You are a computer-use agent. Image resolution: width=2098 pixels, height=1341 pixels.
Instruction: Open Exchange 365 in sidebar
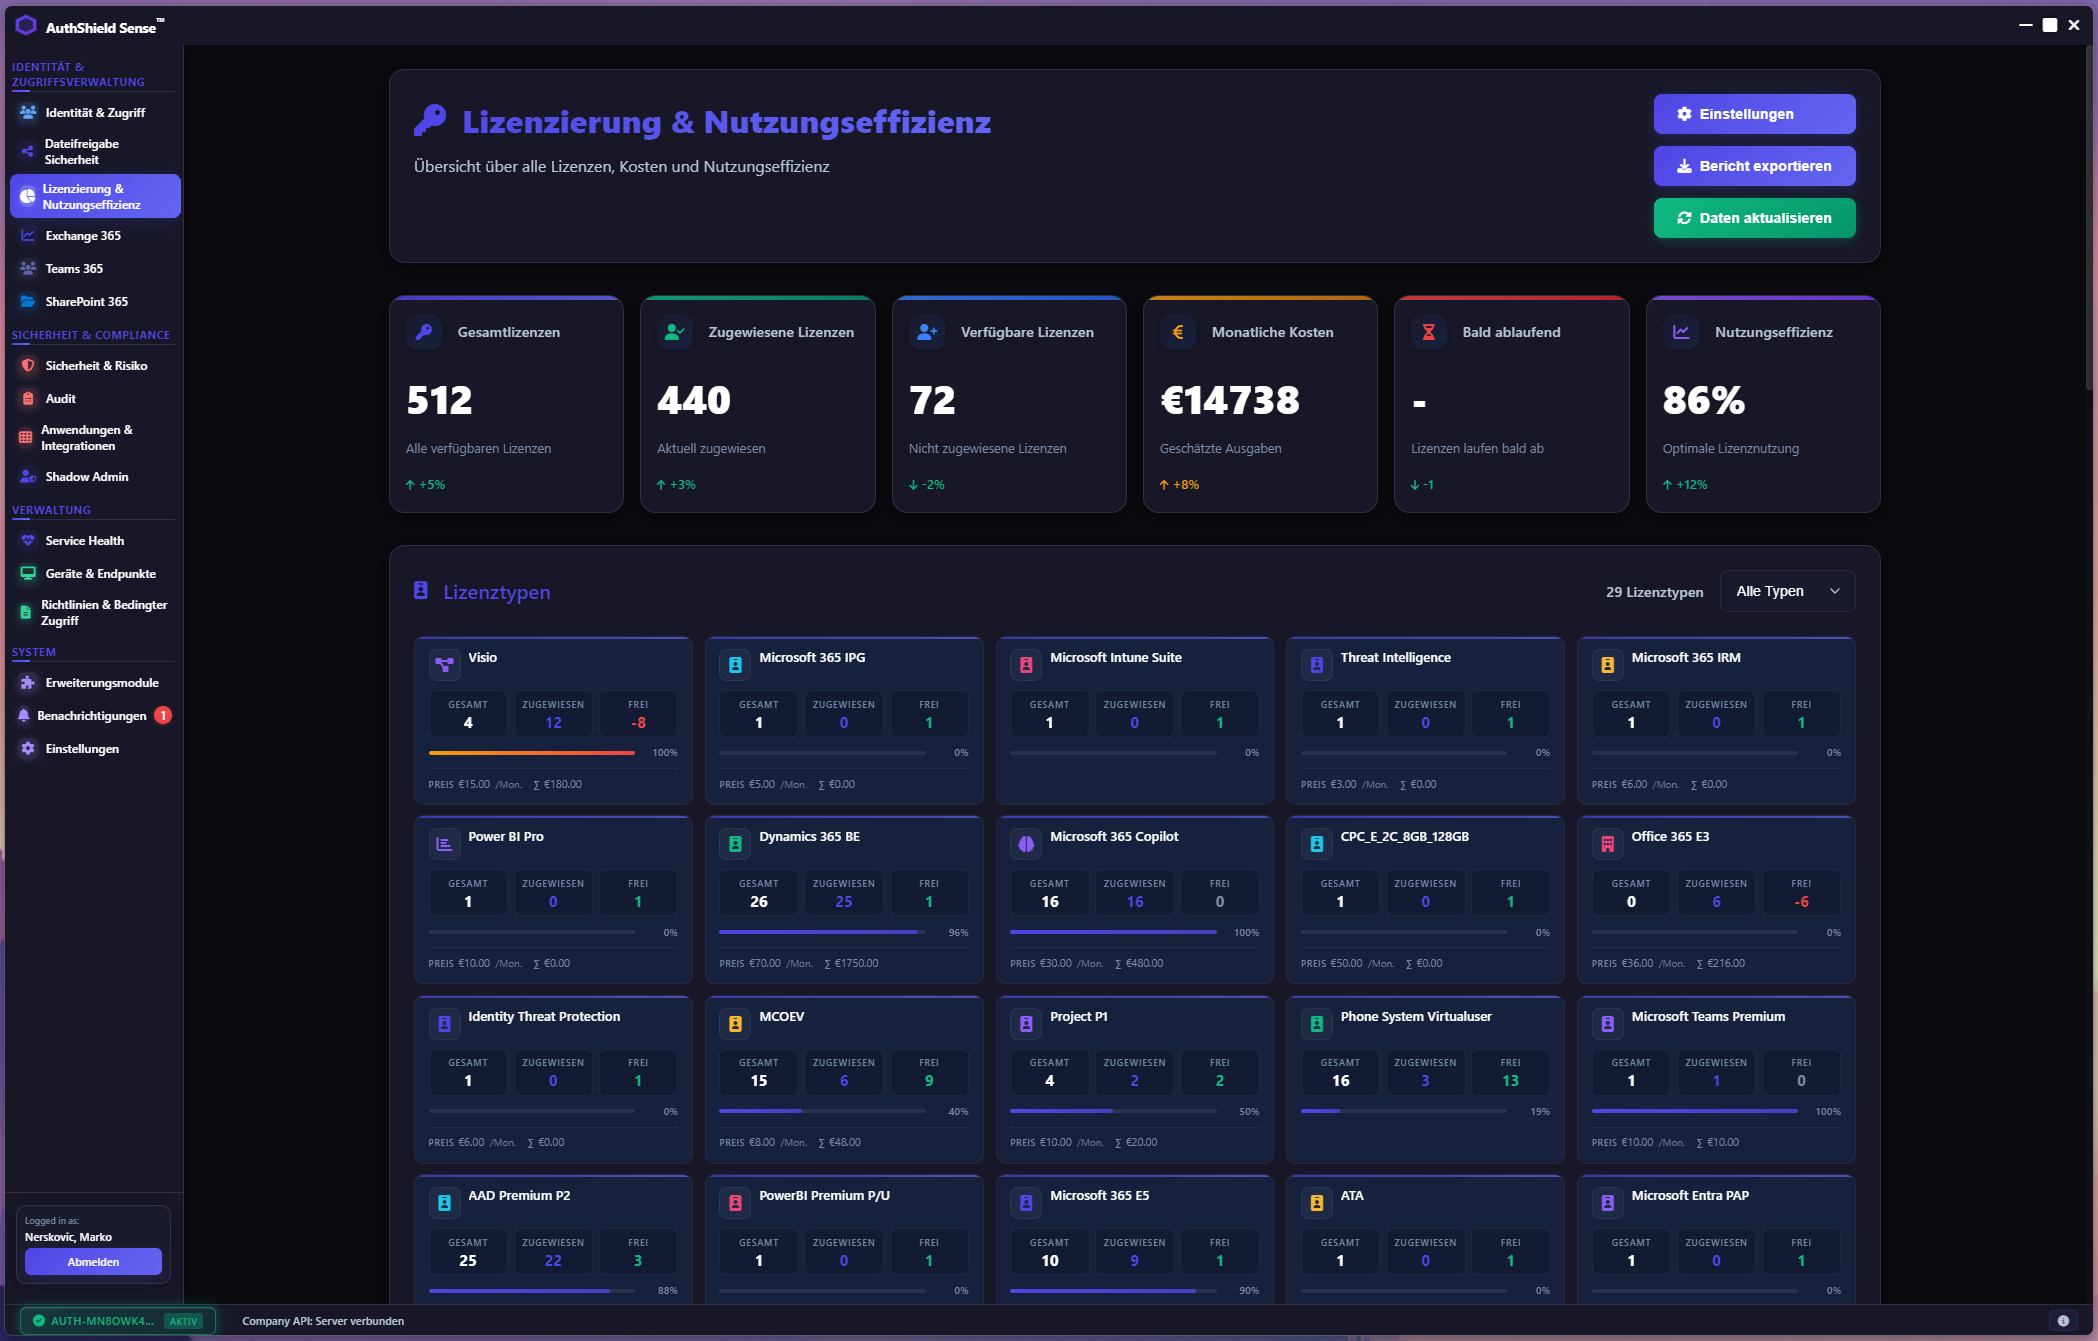[x=83, y=236]
